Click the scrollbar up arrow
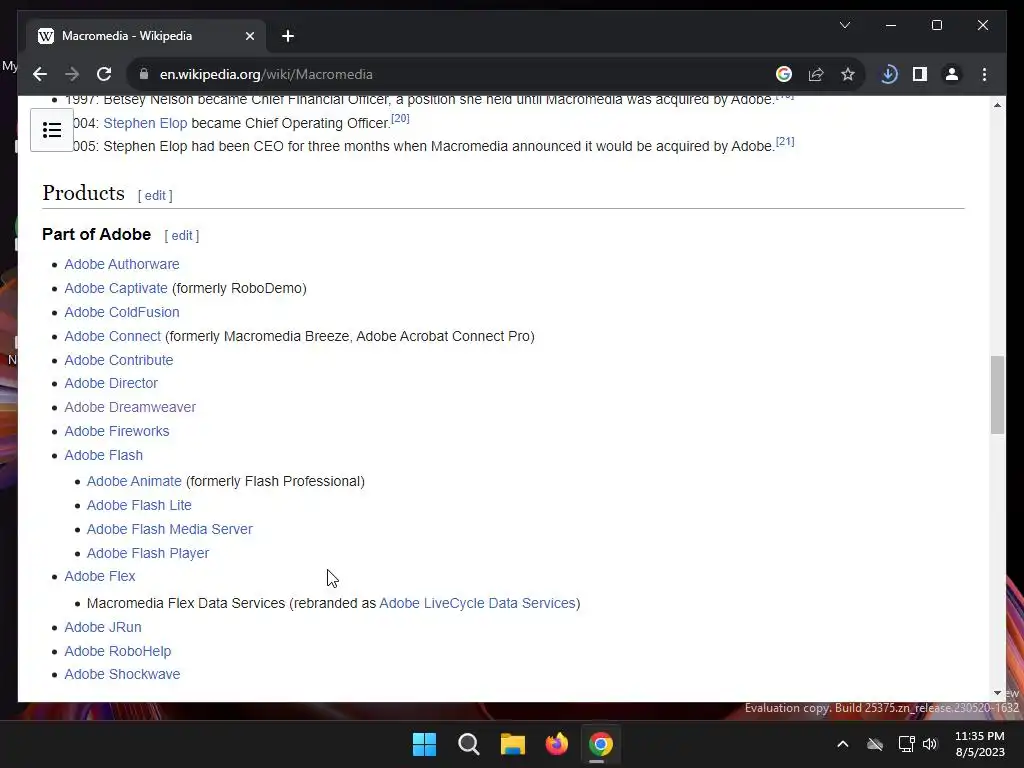This screenshot has width=1024, height=768. coord(997,104)
